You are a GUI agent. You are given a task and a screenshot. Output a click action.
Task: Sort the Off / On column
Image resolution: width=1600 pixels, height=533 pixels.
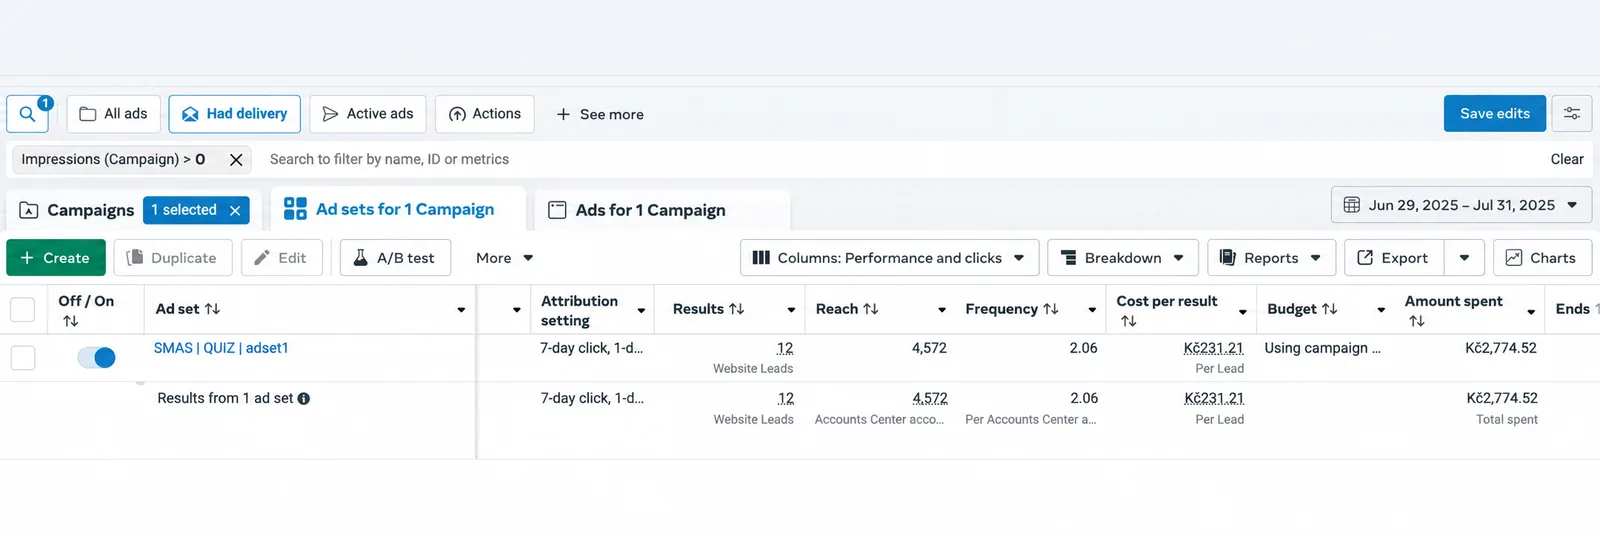tap(70, 321)
